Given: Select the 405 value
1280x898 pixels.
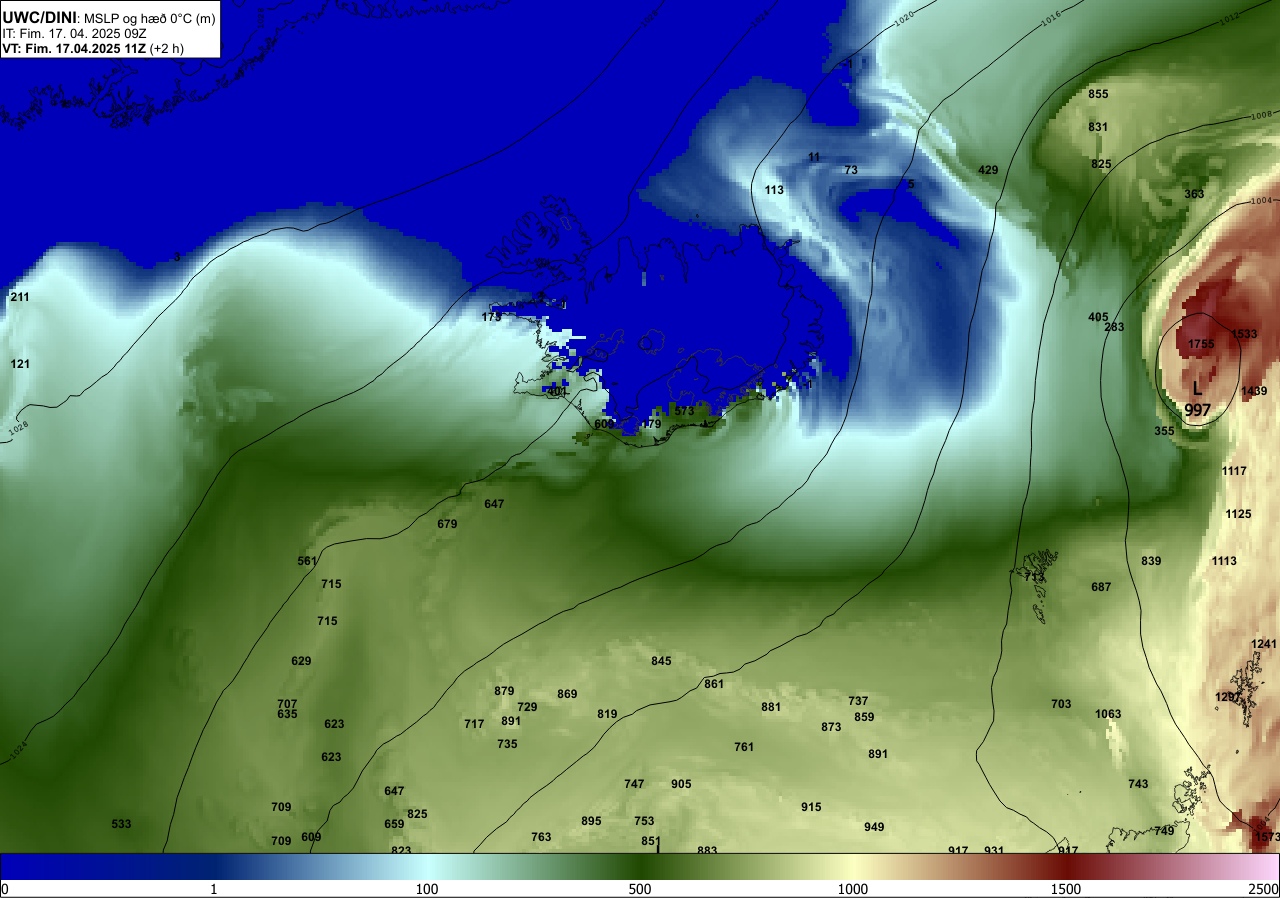Looking at the screenshot, I should click(1098, 317).
